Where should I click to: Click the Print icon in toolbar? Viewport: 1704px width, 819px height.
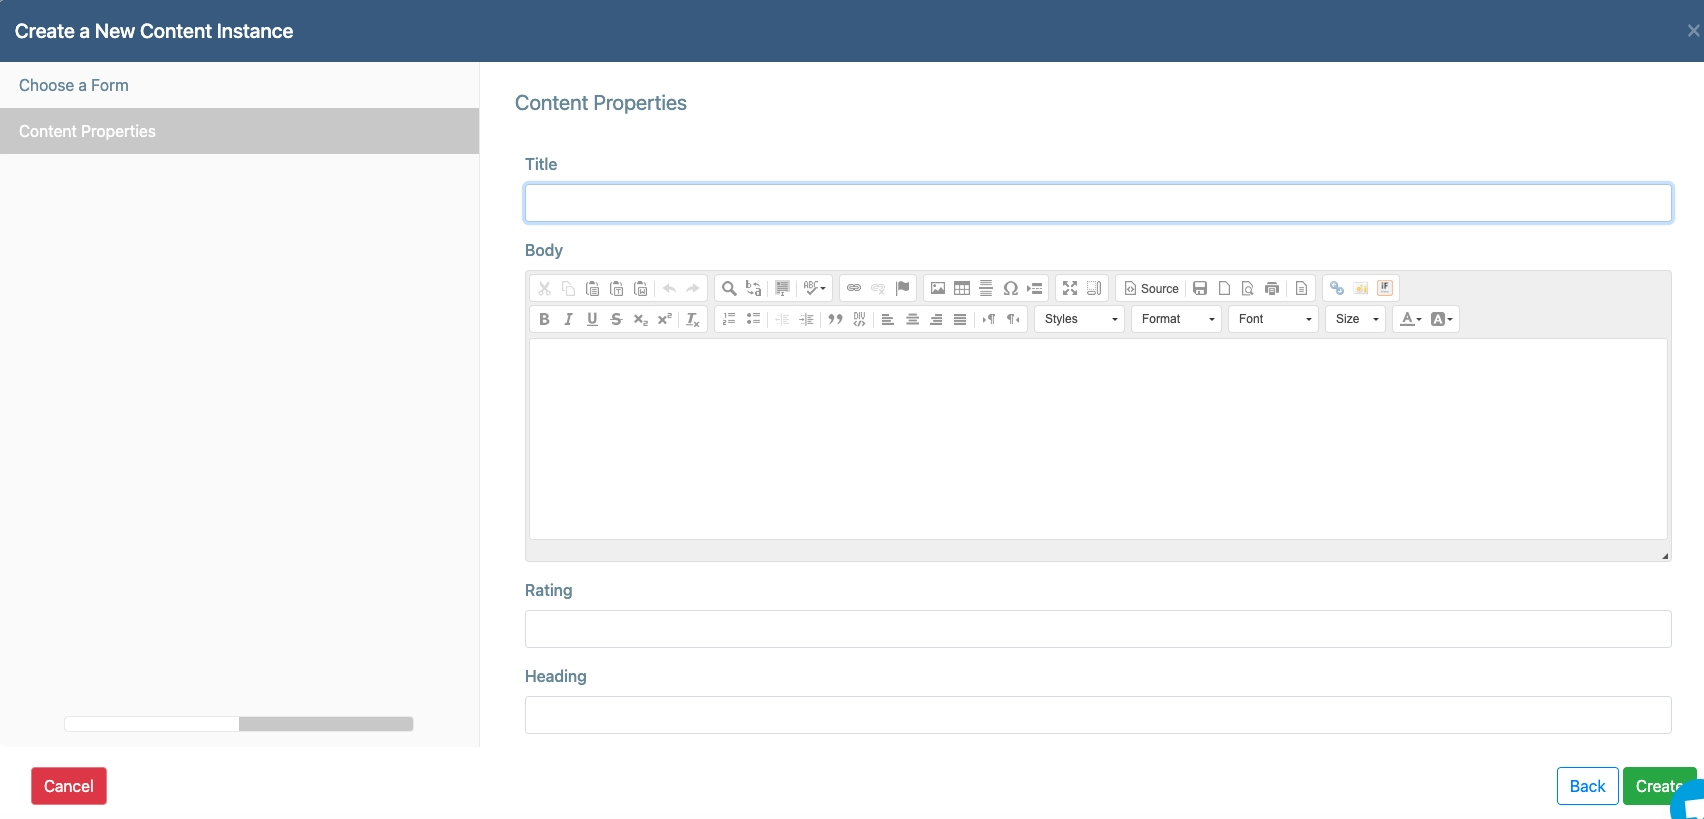point(1272,288)
